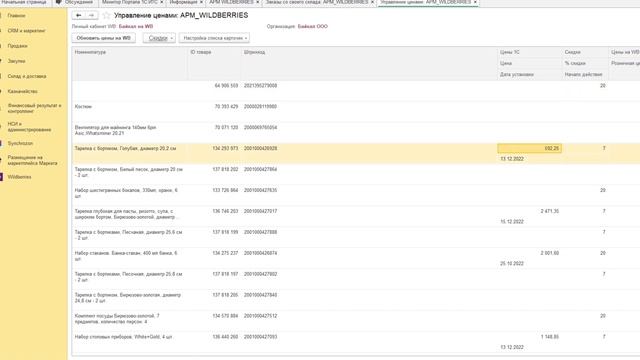Open Размещение на маркетплейсе Маркета section
This screenshot has width=640, height=360.
point(32,160)
